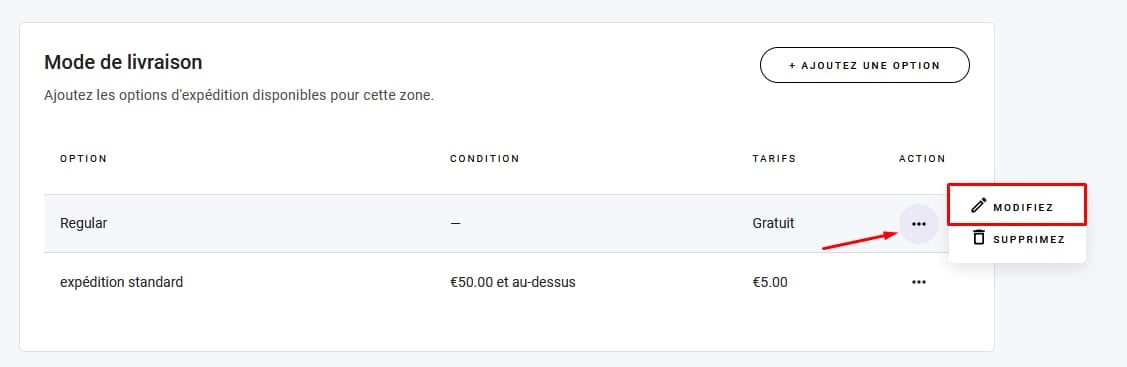Select the Regular option name cell
Viewport: 1127px width, 367px height.
83,223
